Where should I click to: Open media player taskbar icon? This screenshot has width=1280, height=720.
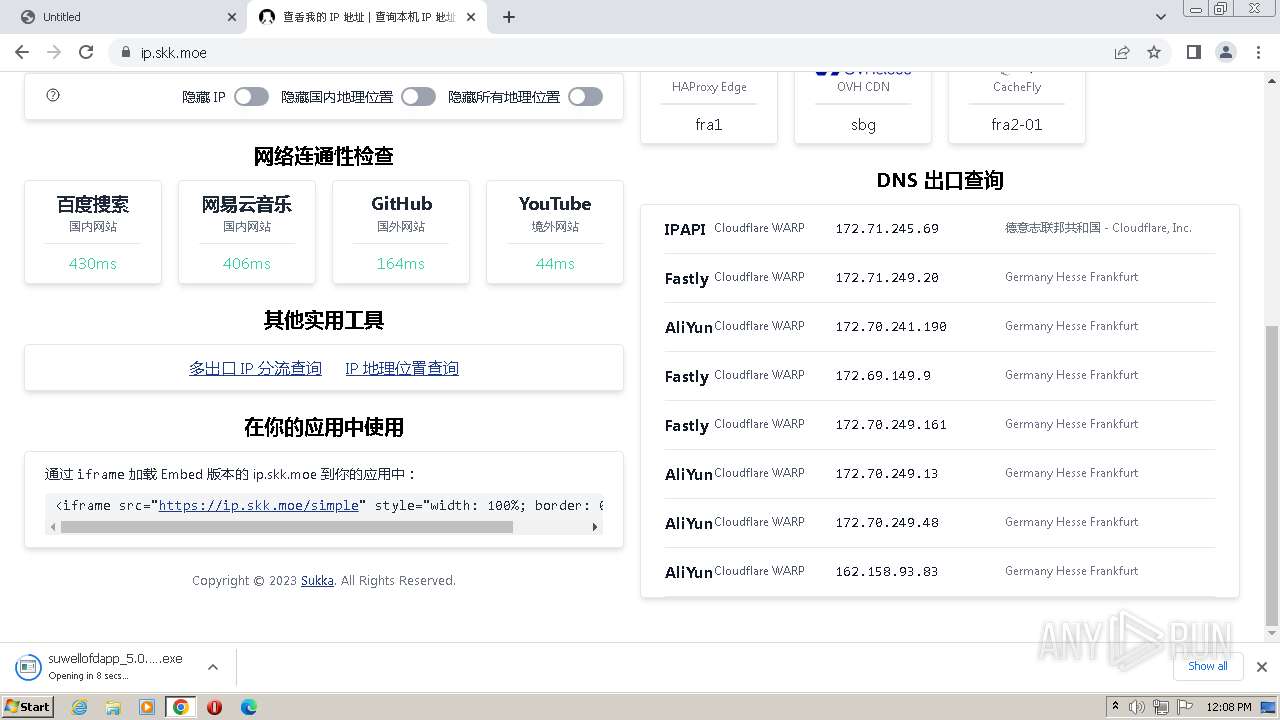point(147,707)
